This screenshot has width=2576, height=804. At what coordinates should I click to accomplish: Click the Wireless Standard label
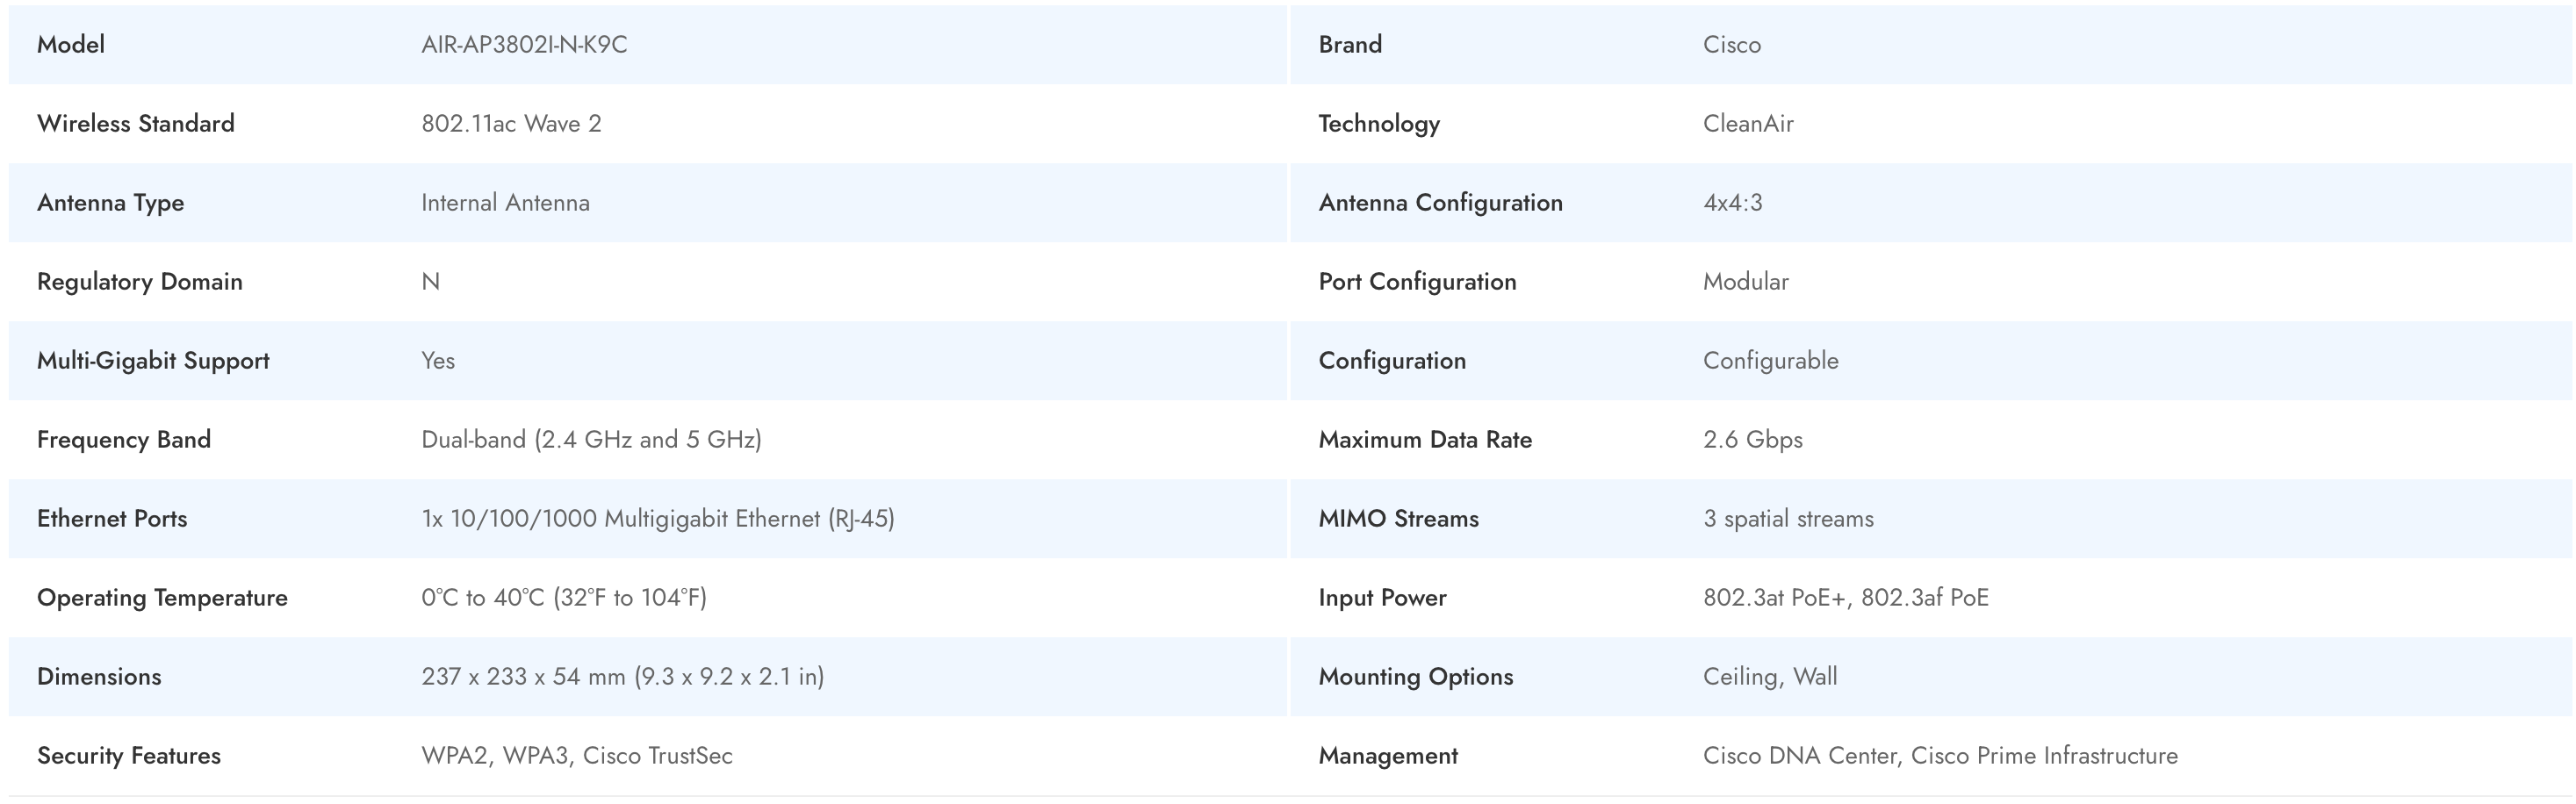[x=136, y=124]
